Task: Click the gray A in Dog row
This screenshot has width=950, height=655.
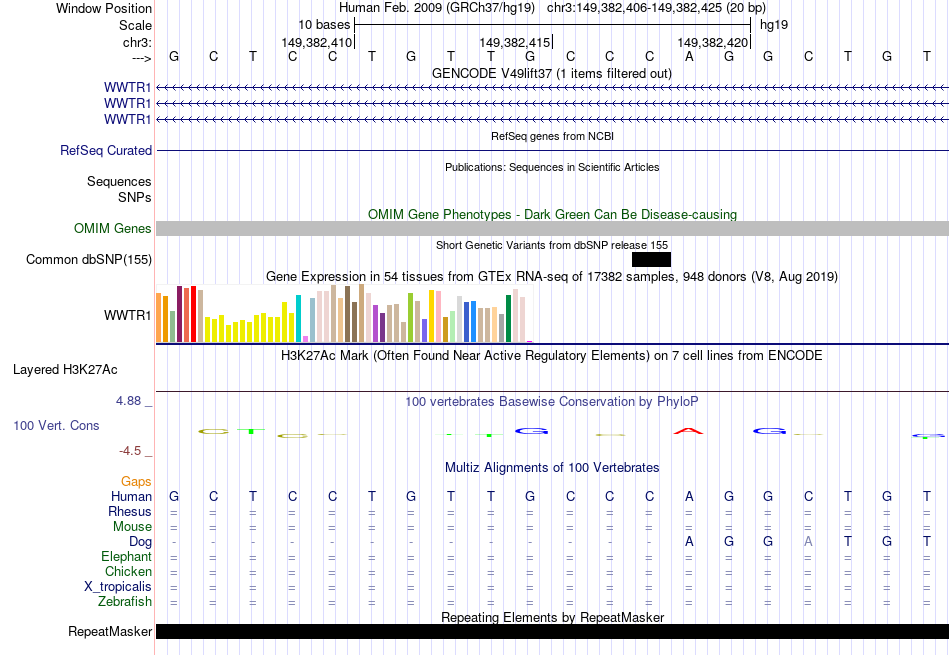Action: point(808,542)
